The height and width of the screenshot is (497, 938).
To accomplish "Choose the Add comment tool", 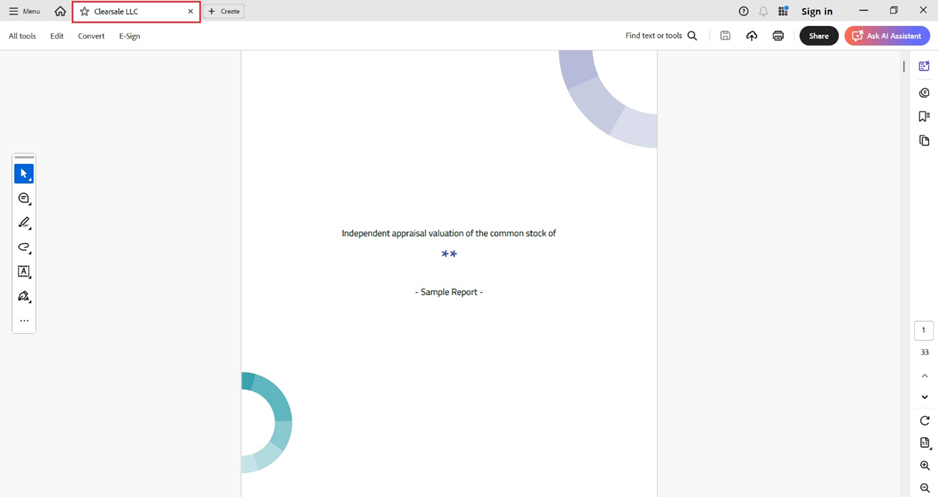I will coord(24,199).
